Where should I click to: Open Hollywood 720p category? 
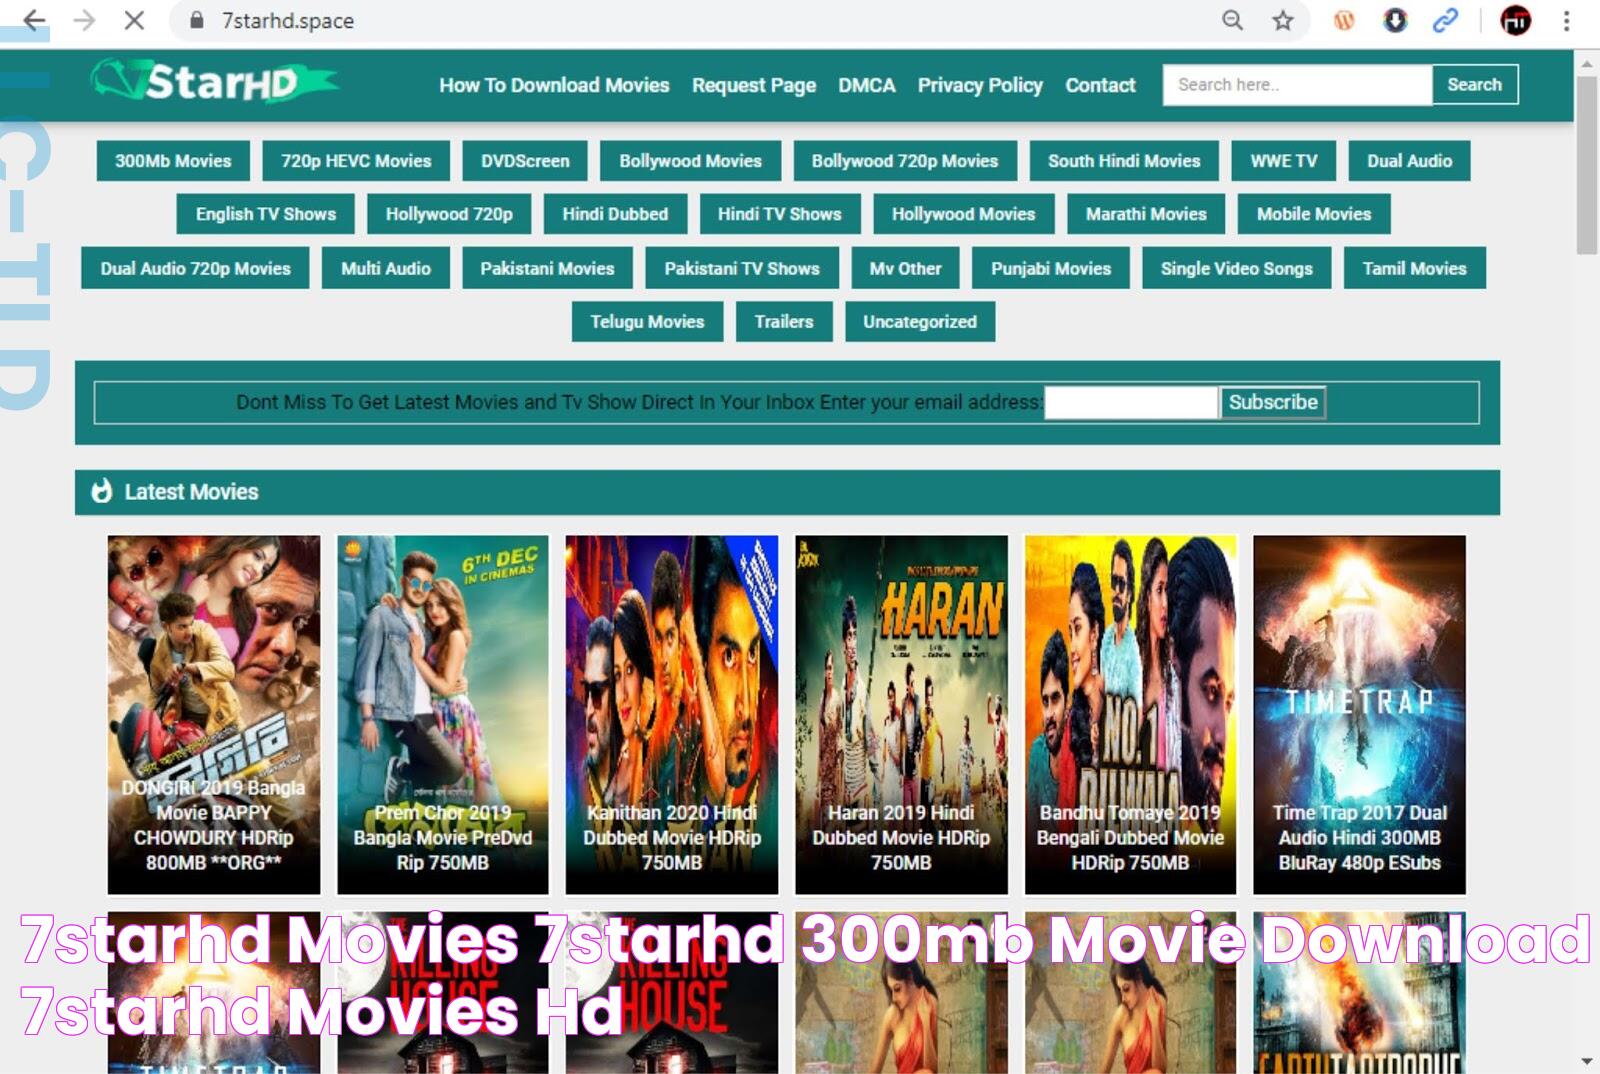(449, 214)
